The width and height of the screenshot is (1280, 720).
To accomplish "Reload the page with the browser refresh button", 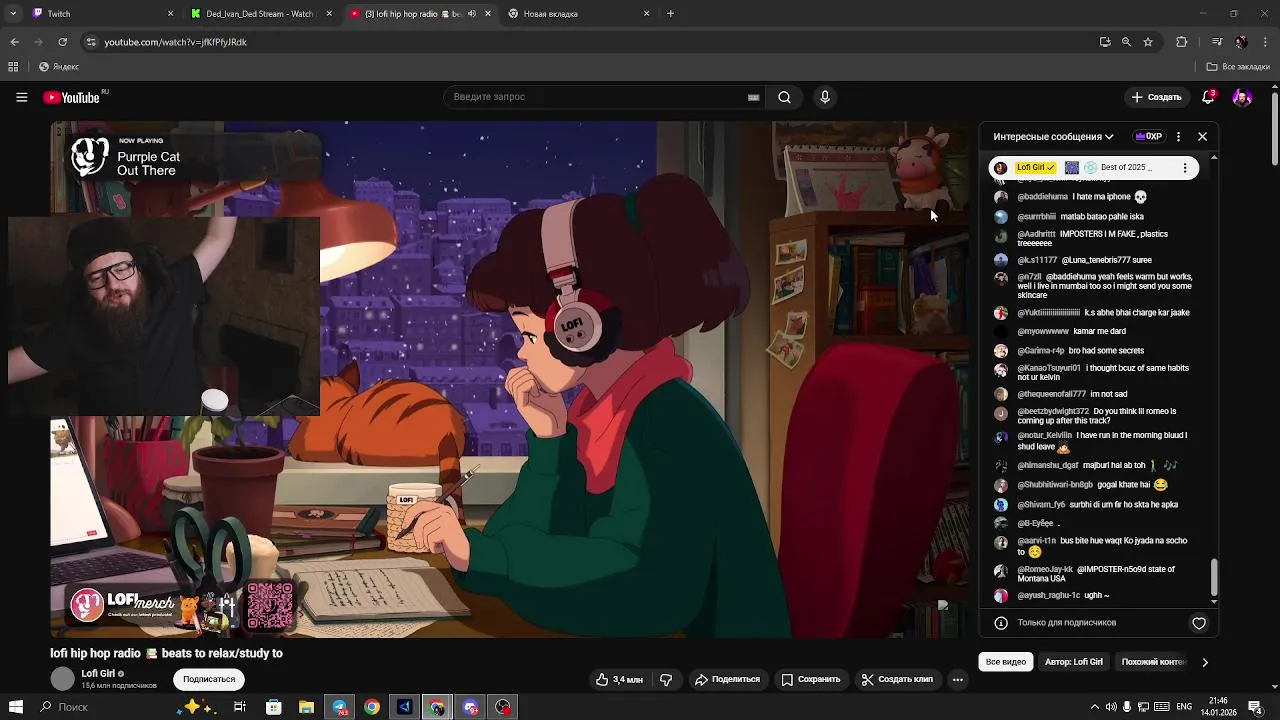I will [62, 42].
